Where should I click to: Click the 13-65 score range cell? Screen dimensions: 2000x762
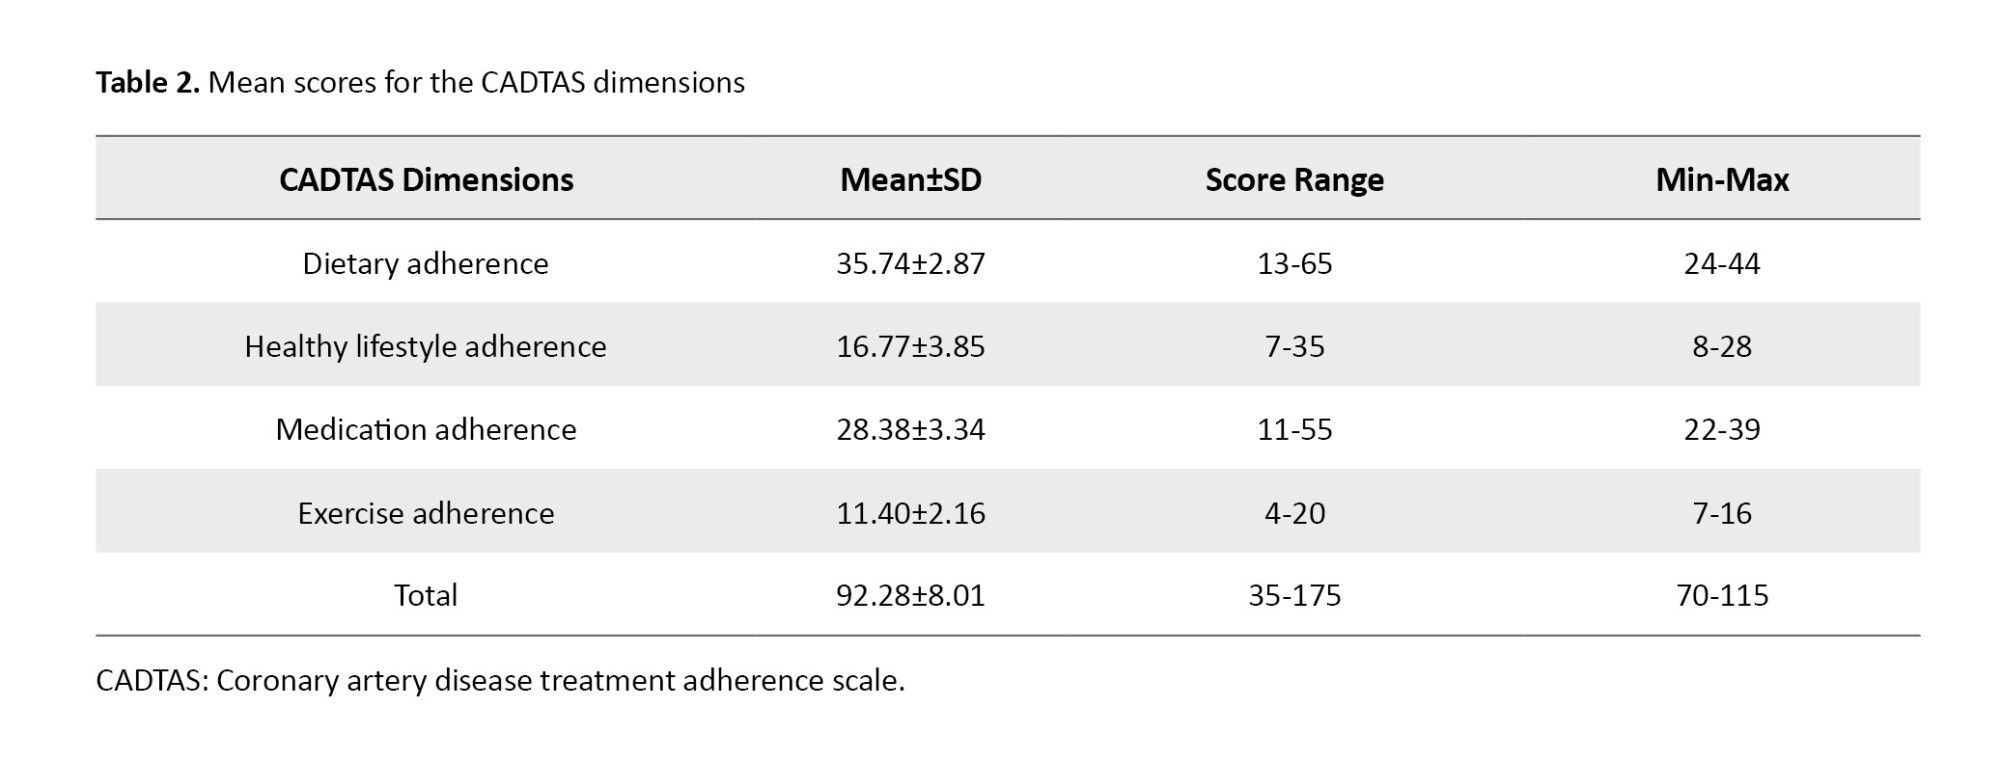(1294, 263)
